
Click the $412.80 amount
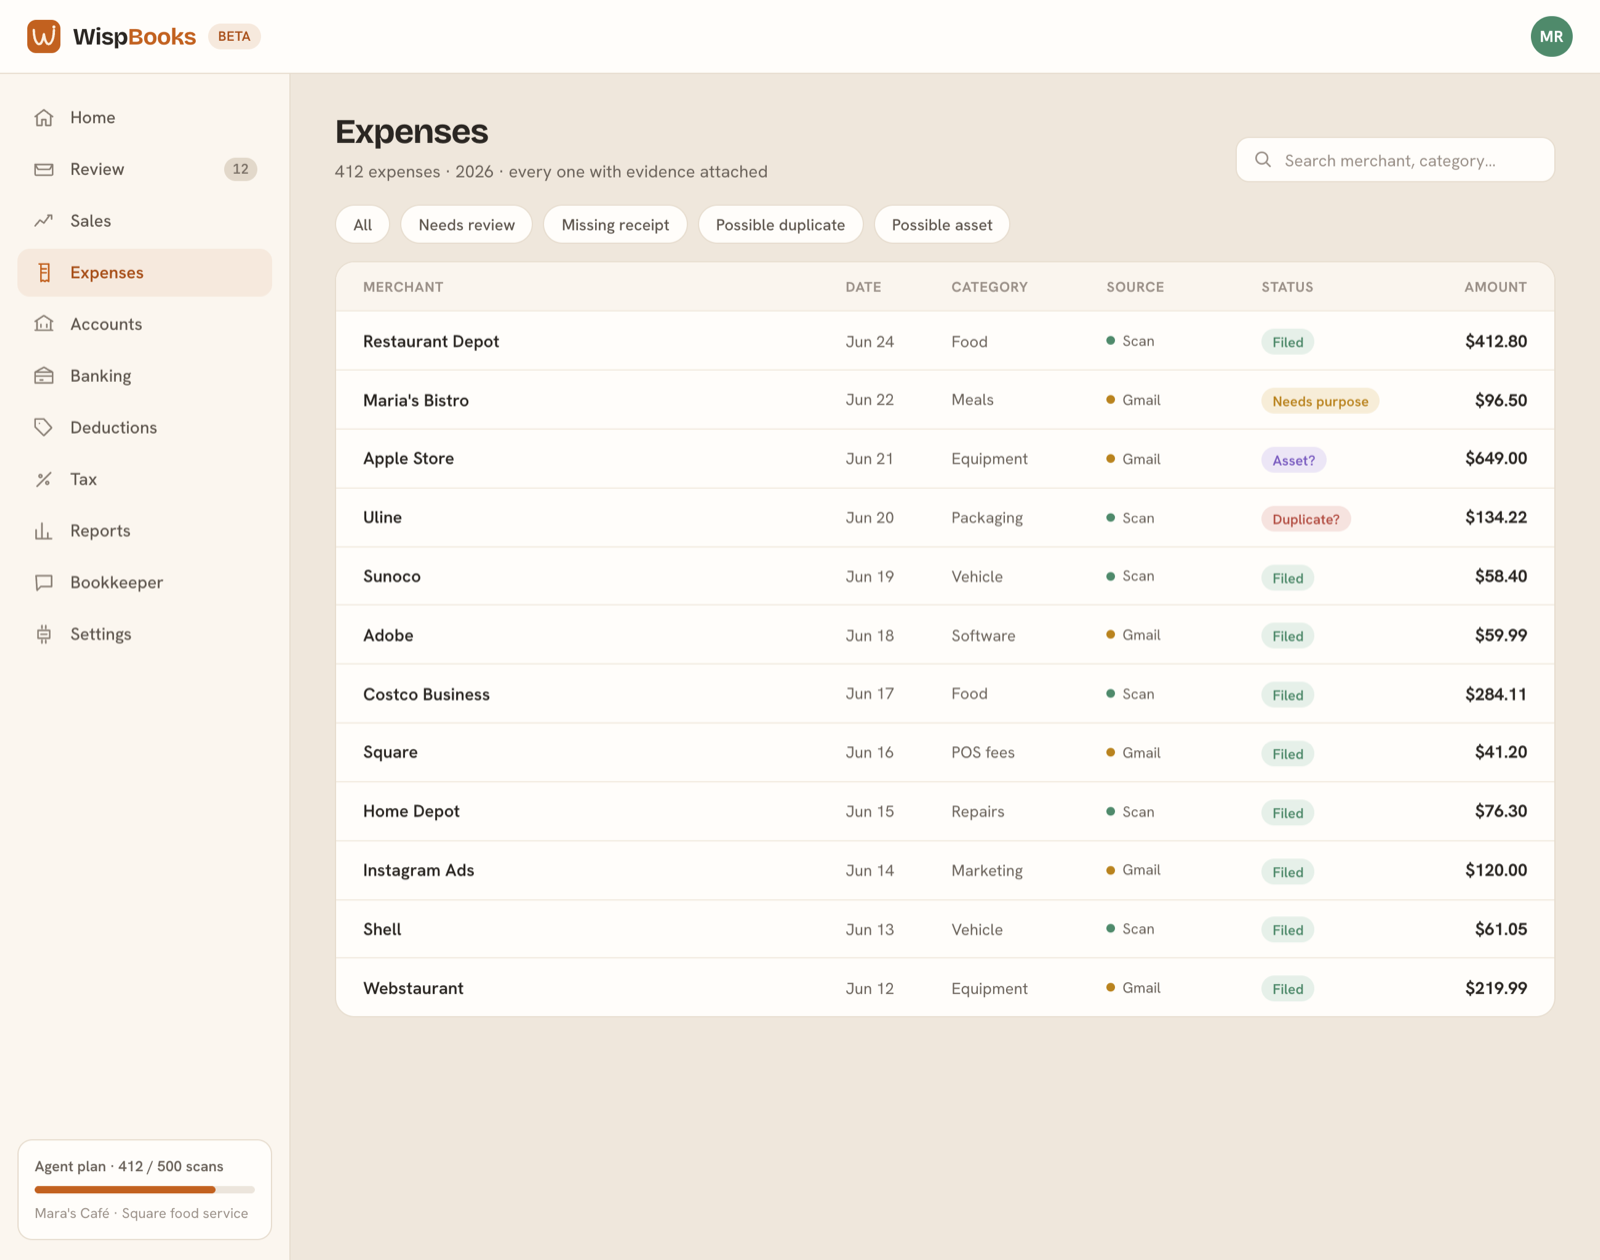(x=1496, y=341)
